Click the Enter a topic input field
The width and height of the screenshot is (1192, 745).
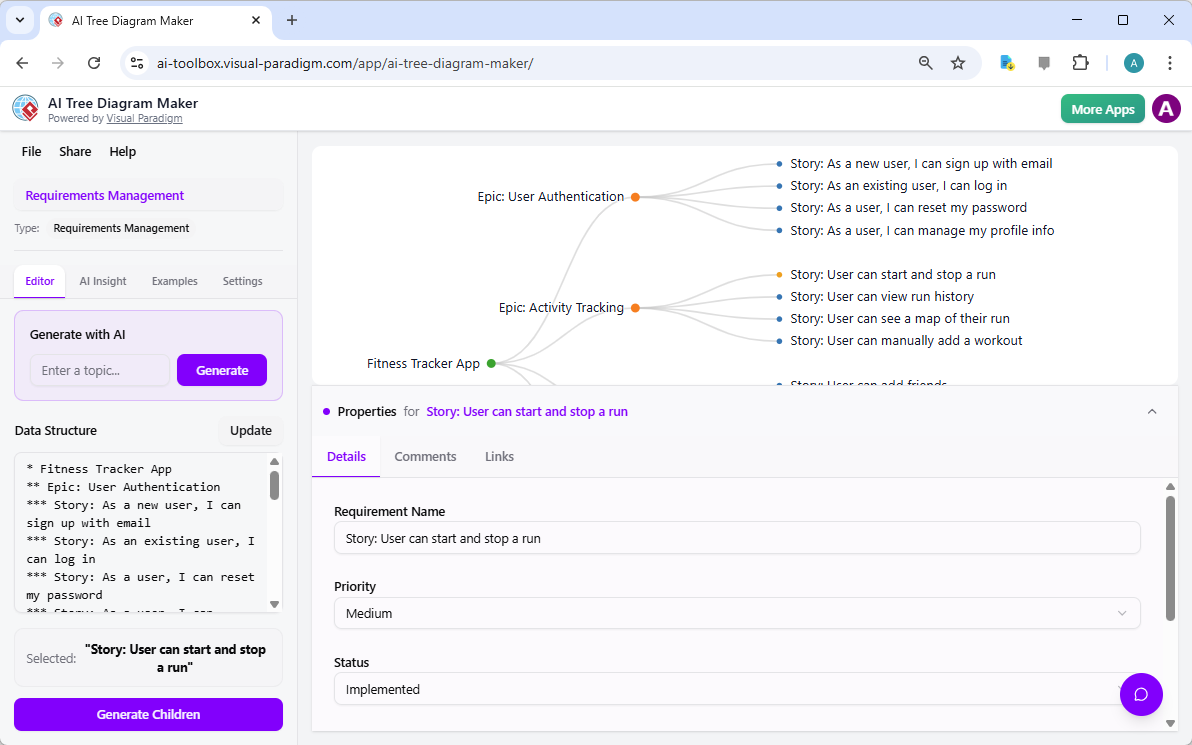point(100,370)
